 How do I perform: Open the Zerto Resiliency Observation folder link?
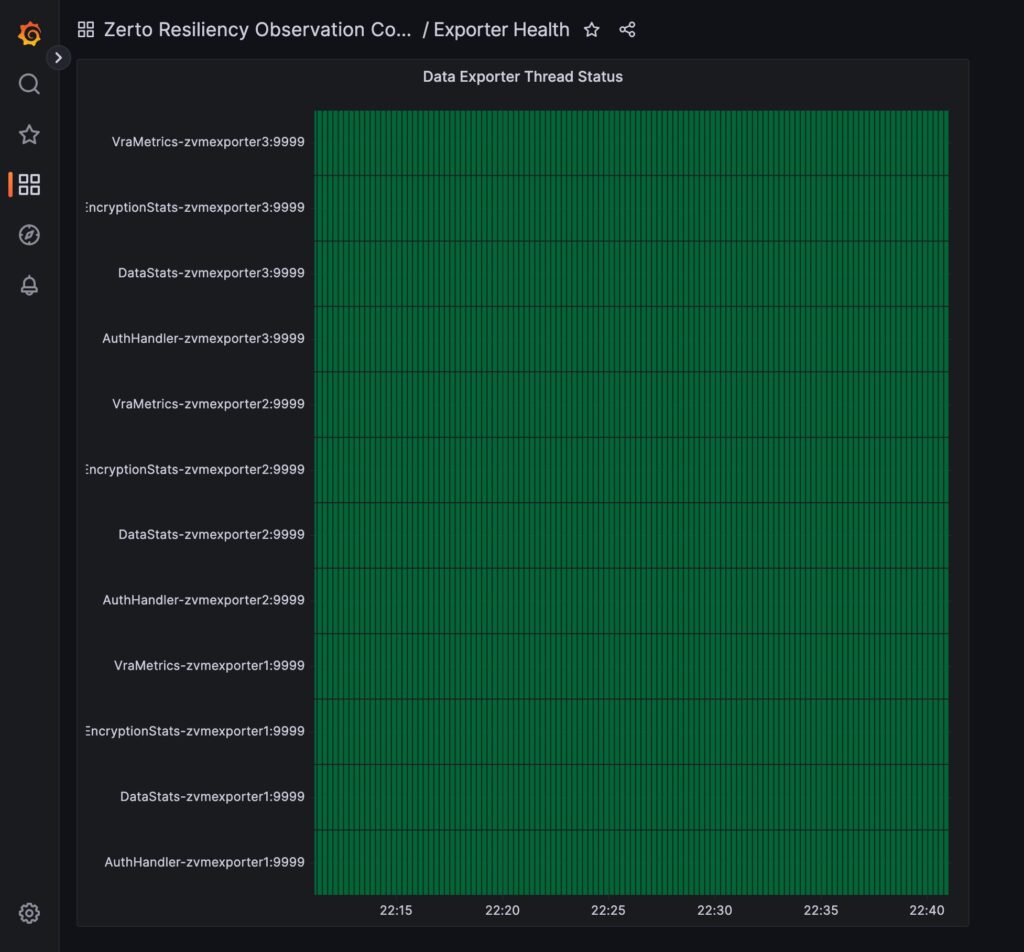[x=257, y=29]
